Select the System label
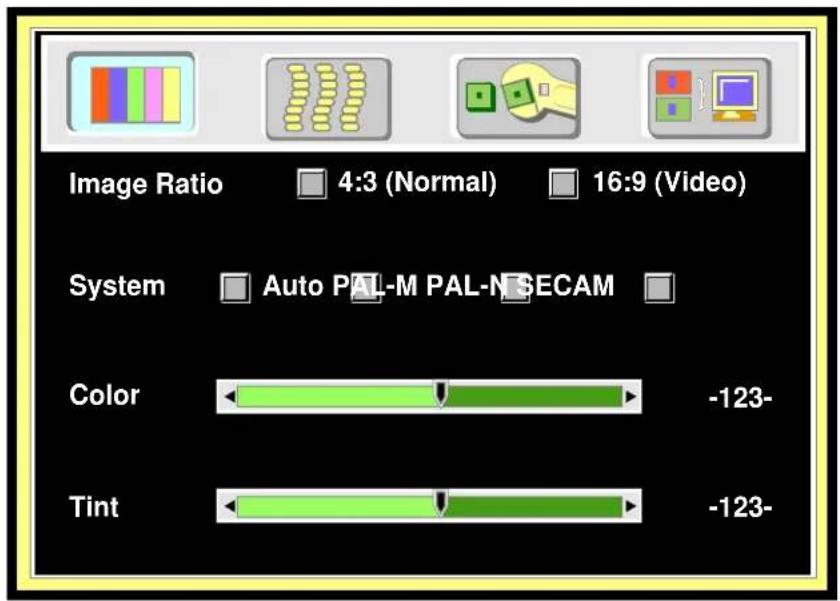Viewport: 840px width, 601px height. 117,286
